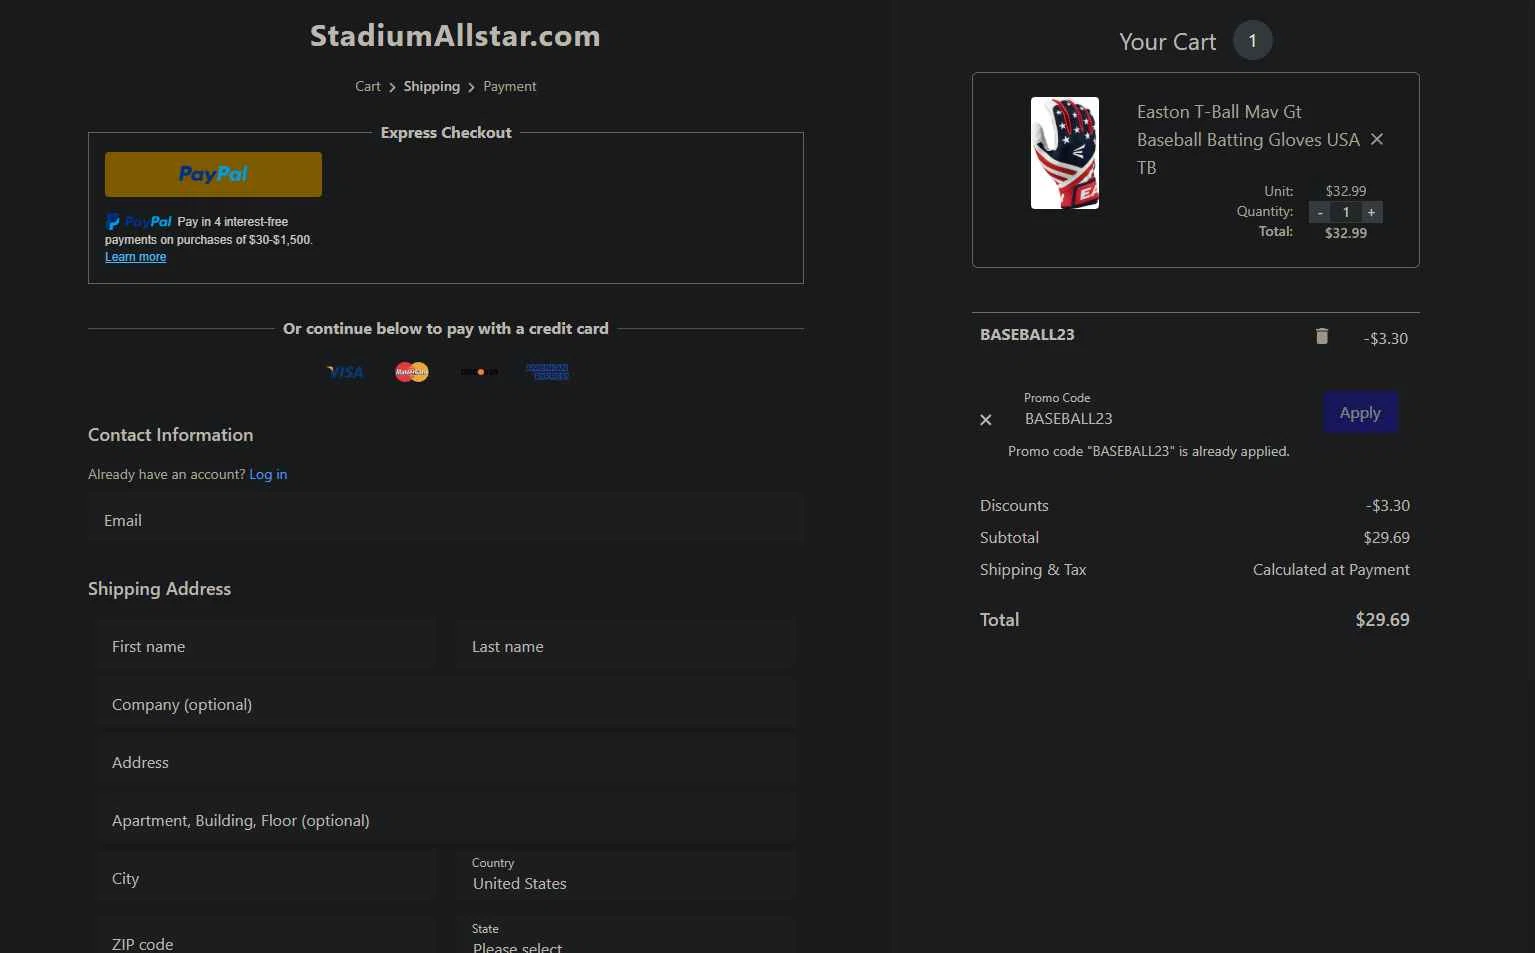
Task: Click the 'Contact Information' heading
Action: (171, 434)
